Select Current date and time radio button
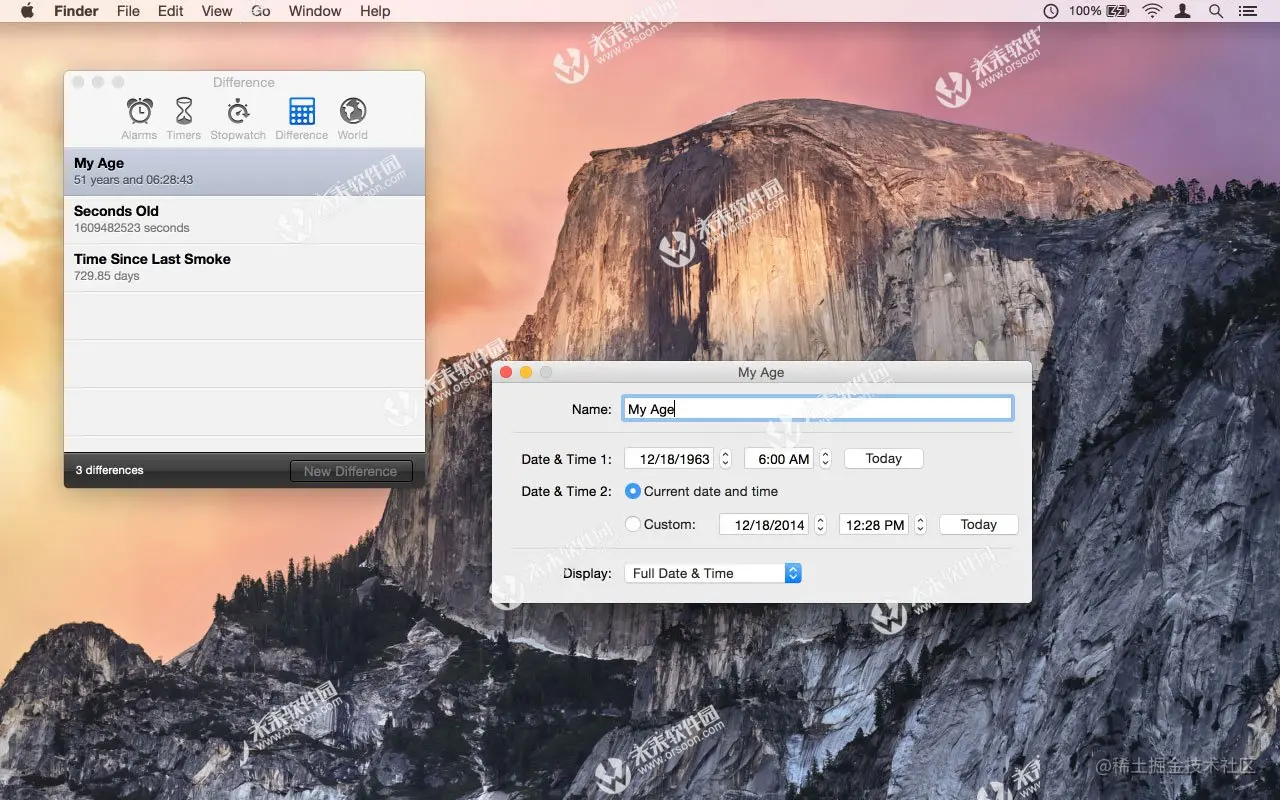 [633, 491]
